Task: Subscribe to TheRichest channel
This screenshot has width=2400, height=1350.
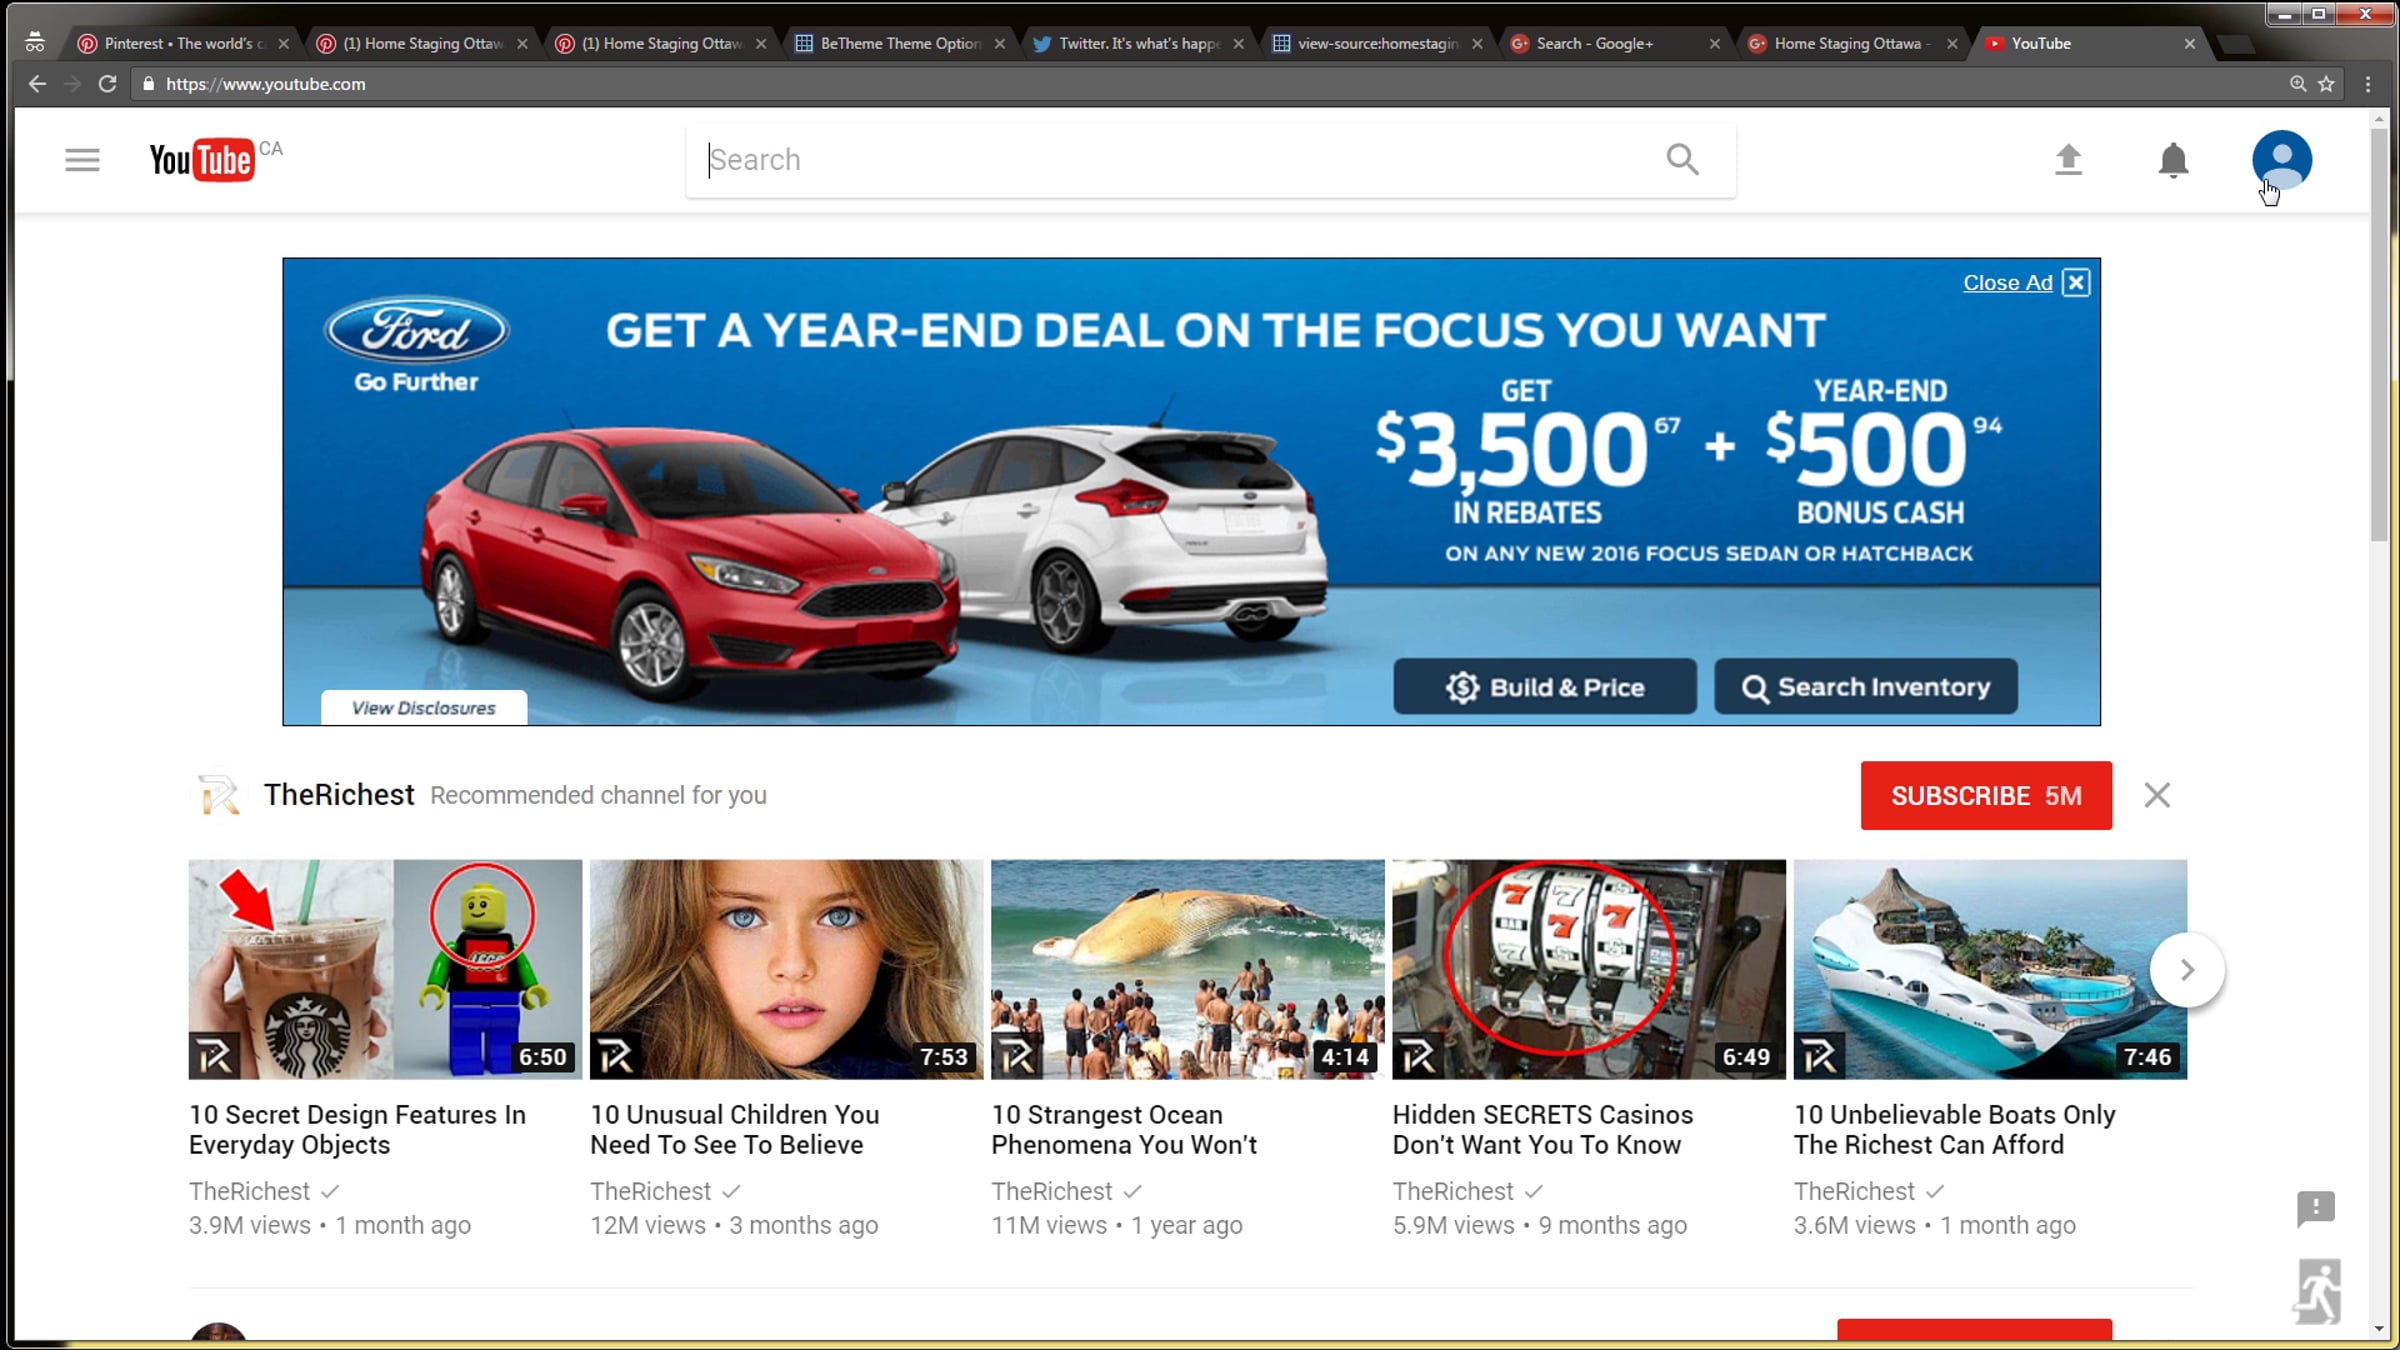Action: [1986, 796]
